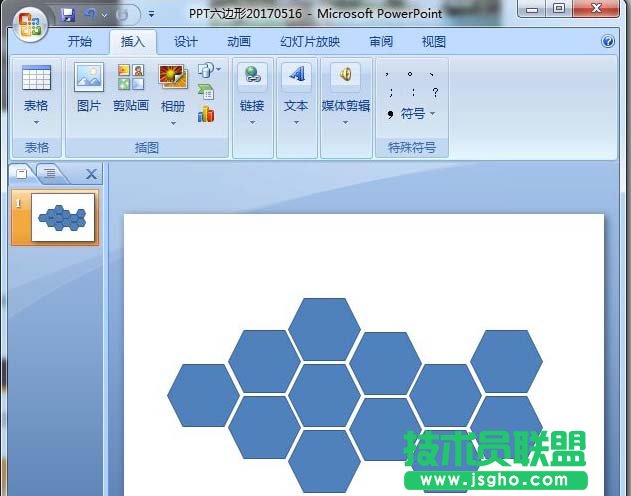Expand the 文本 (Text) group dropdown
Viewport: 631px width, 496px height.
tap(296, 122)
